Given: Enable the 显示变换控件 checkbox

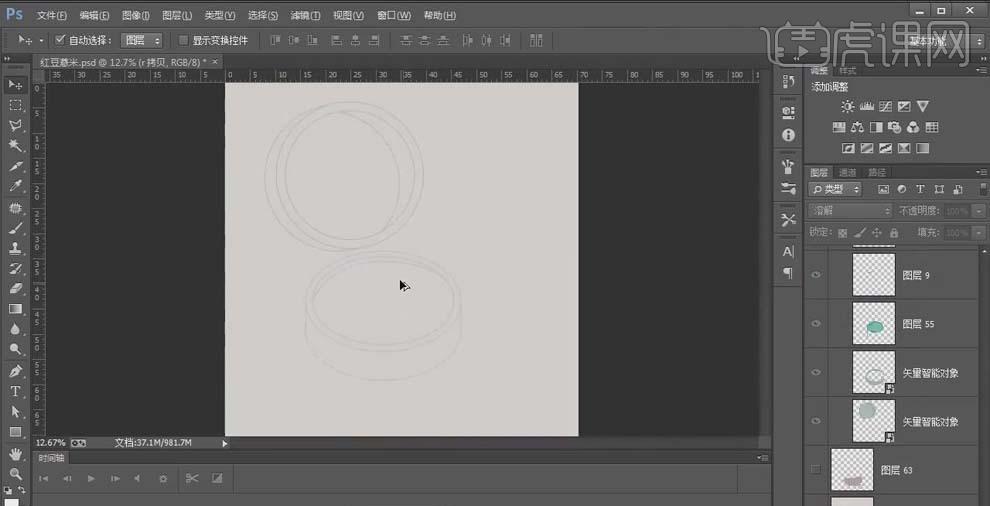Looking at the screenshot, I should coord(183,40).
